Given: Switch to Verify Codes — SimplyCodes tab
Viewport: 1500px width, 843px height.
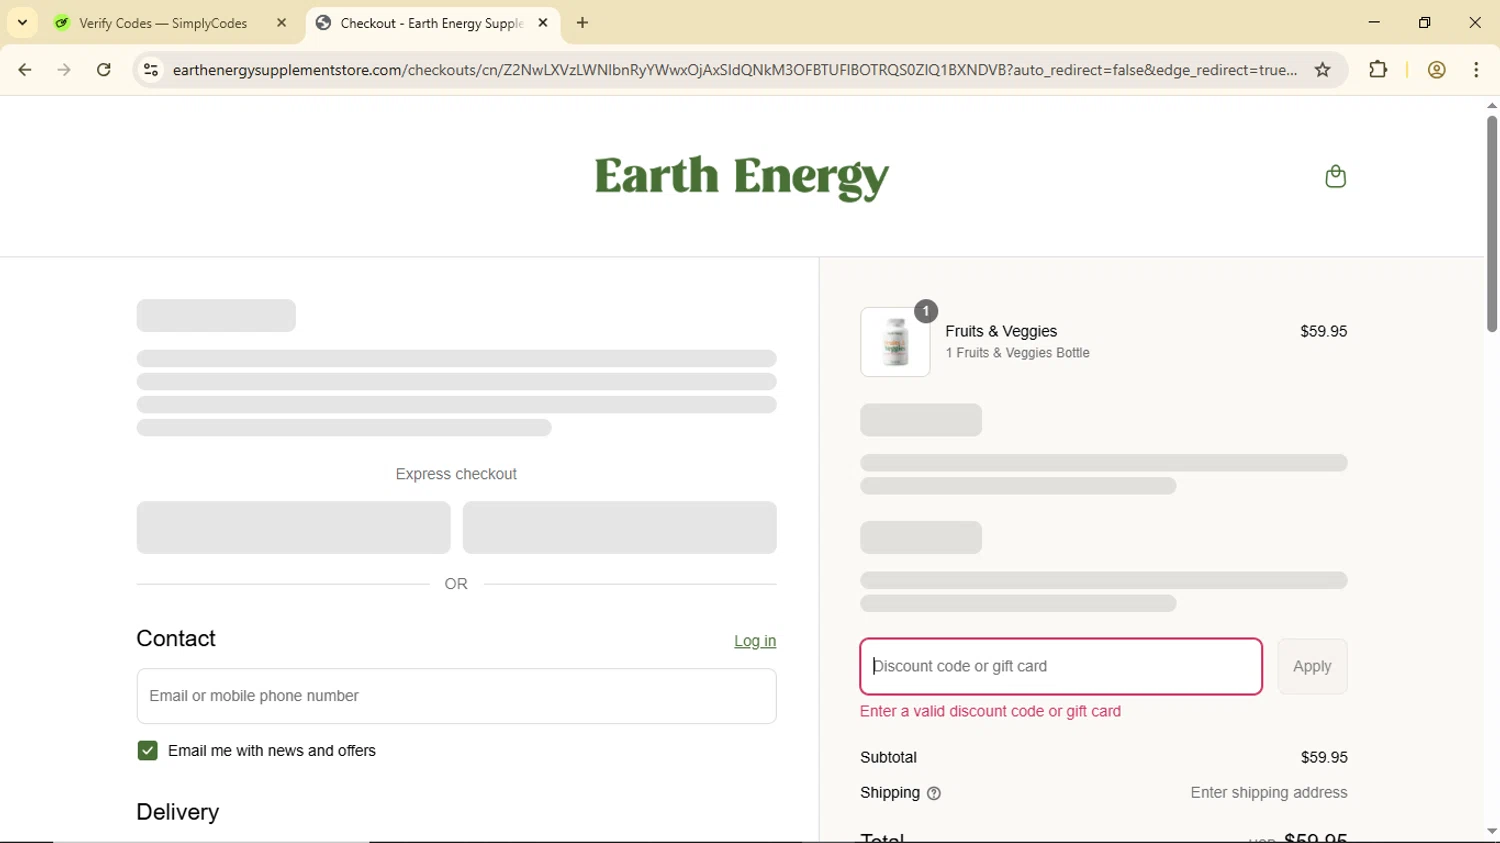Looking at the screenshot, I should pos(163,23).
